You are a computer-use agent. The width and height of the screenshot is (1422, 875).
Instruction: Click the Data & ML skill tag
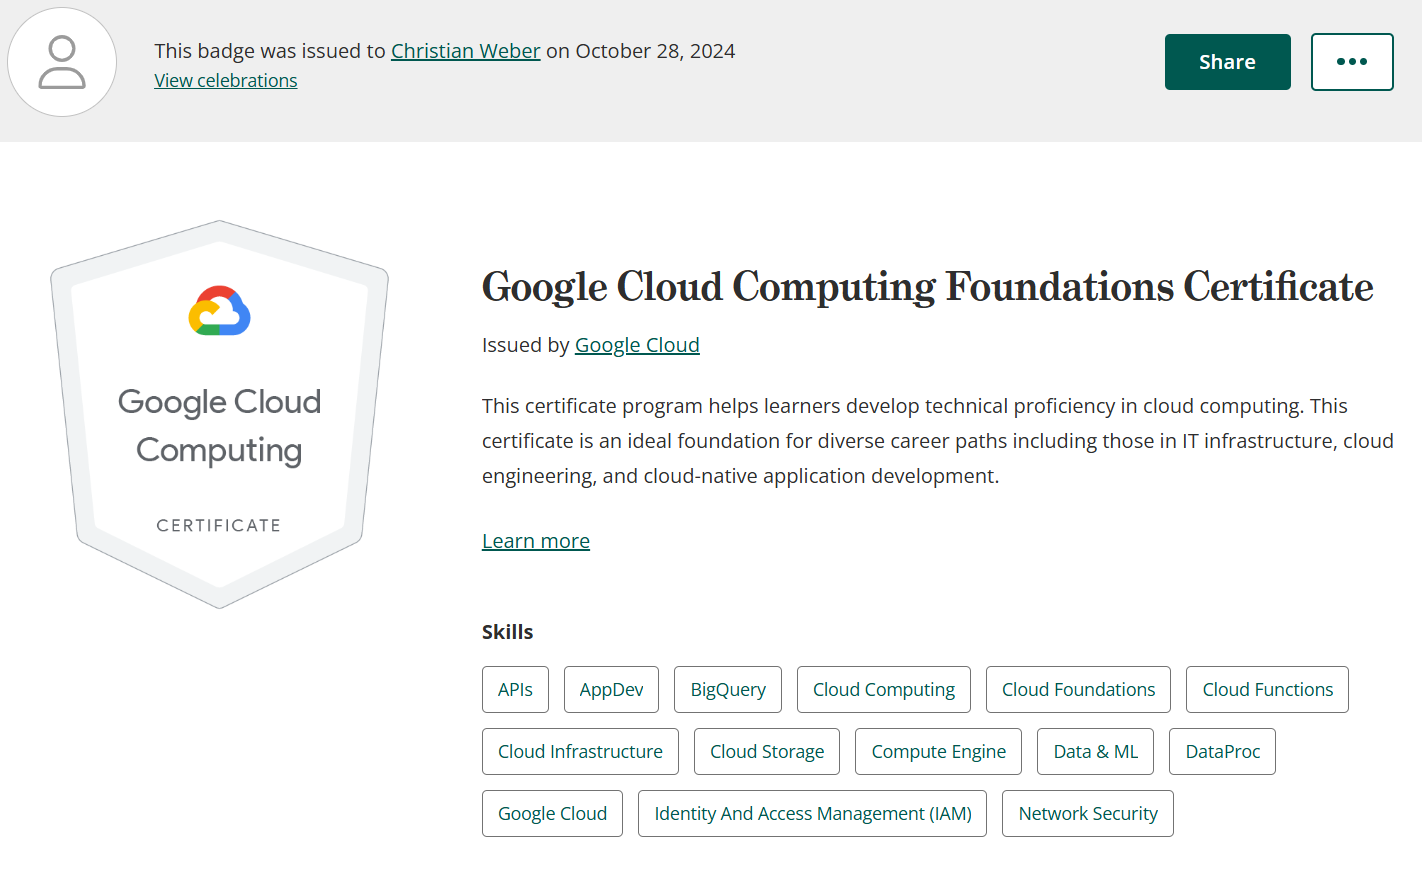(x=1095, y=752)
